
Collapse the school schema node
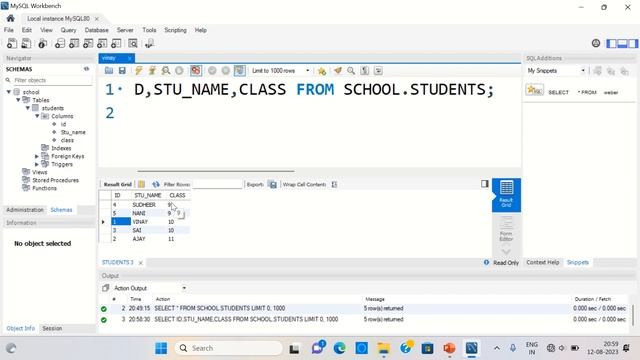(9, 92)
